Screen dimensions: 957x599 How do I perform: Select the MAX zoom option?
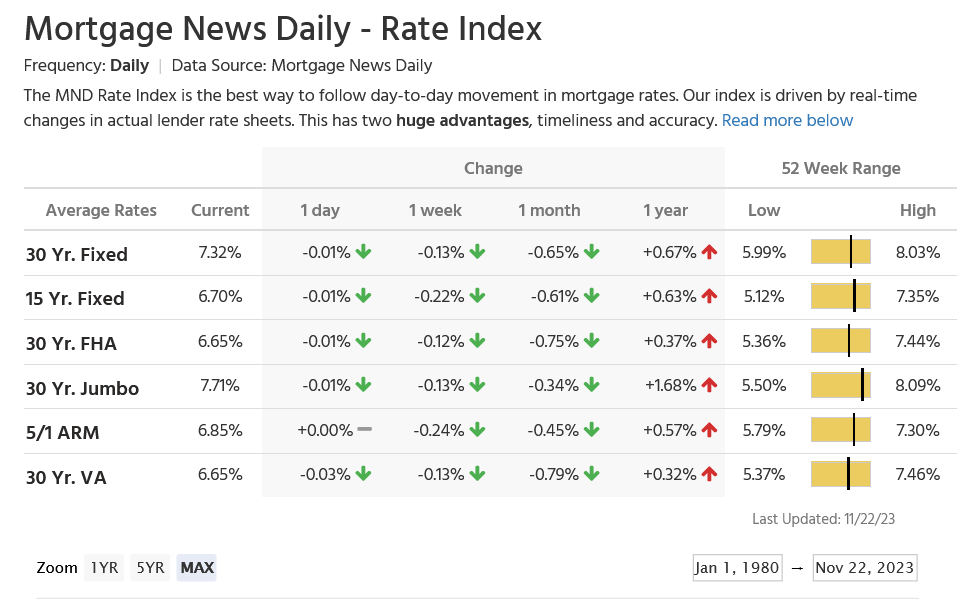coord(197,568)
